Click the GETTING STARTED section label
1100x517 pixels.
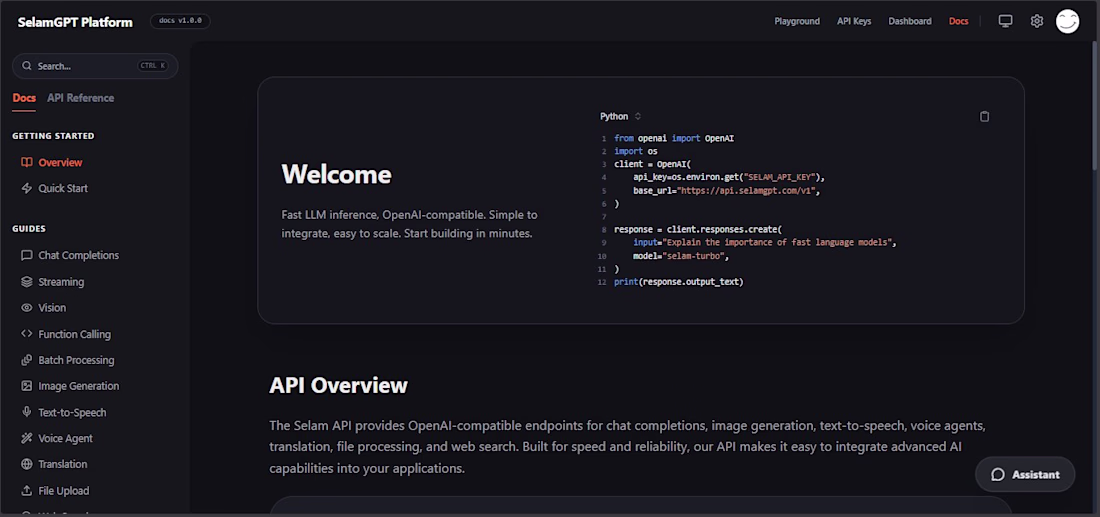coord(53,136)
